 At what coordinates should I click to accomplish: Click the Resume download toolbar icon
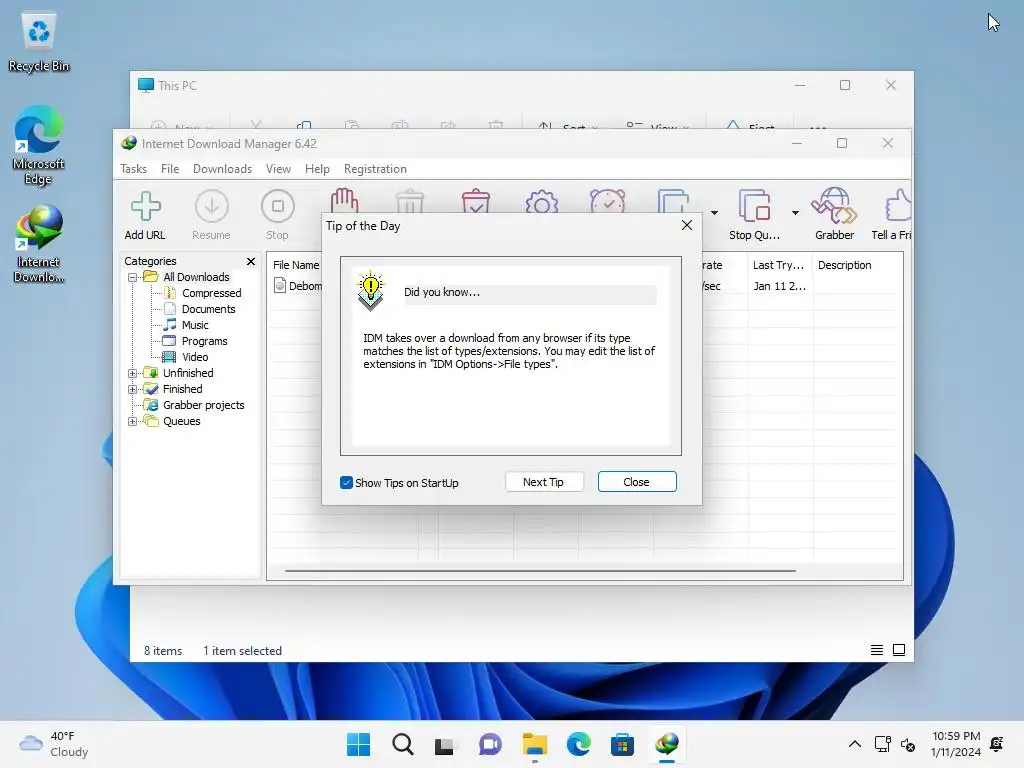coord(211,216)
